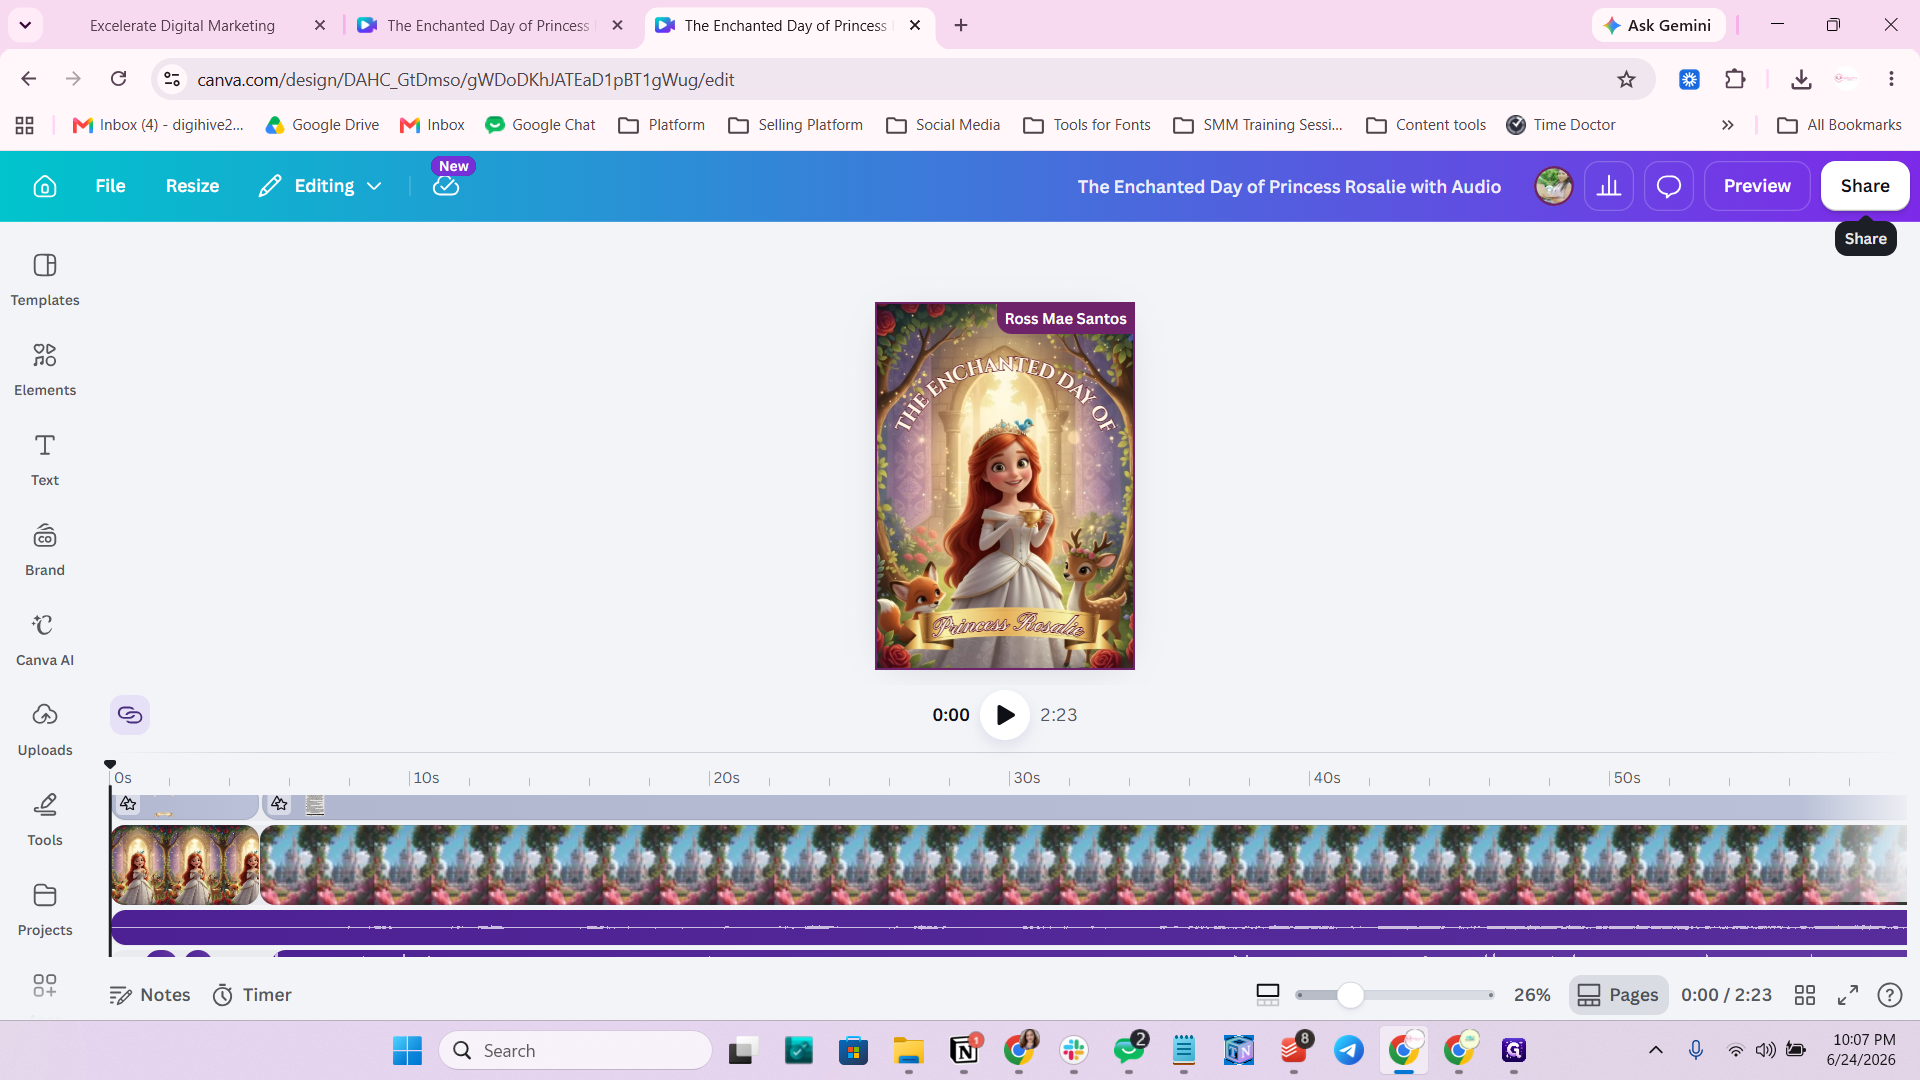Open the Tools panel

(45, 820)
